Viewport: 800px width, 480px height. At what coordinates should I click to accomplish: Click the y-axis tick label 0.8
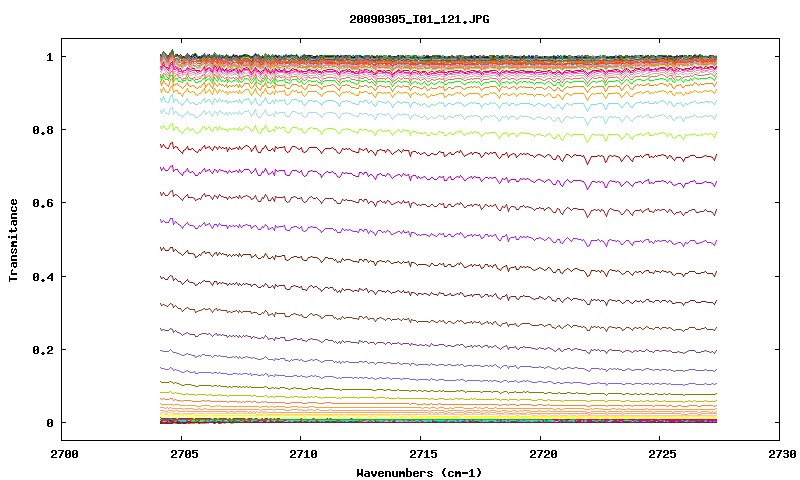coord(43,130)
